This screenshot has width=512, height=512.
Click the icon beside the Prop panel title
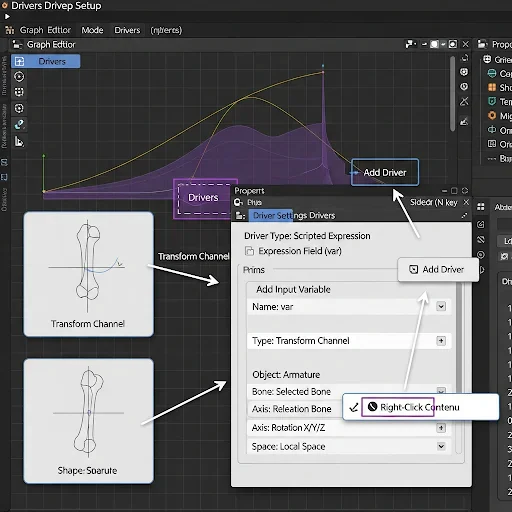point(482,44)
